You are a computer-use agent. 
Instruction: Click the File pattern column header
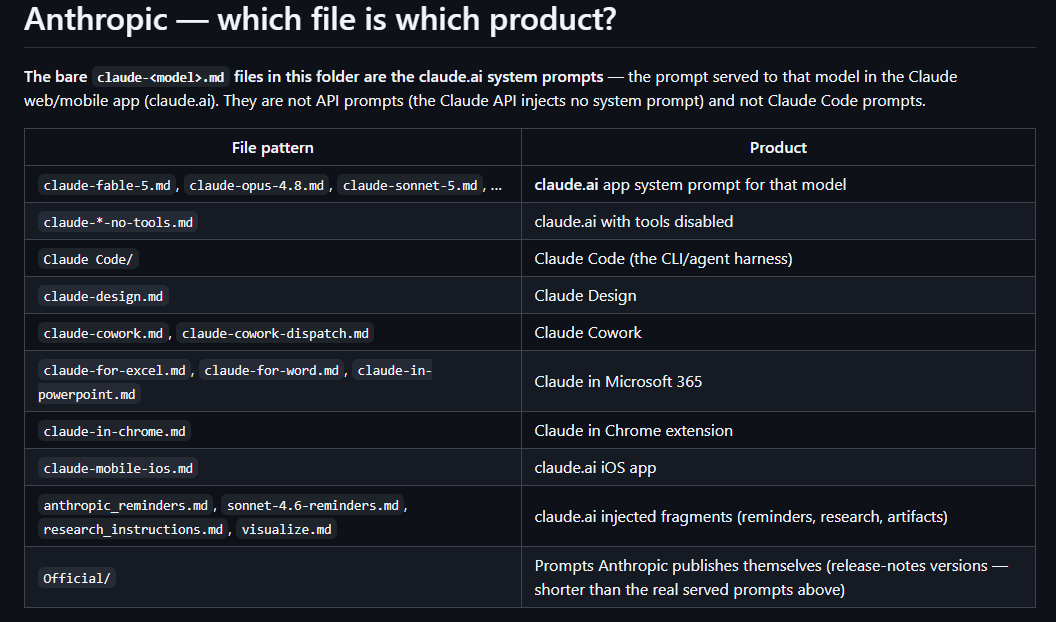273,147
